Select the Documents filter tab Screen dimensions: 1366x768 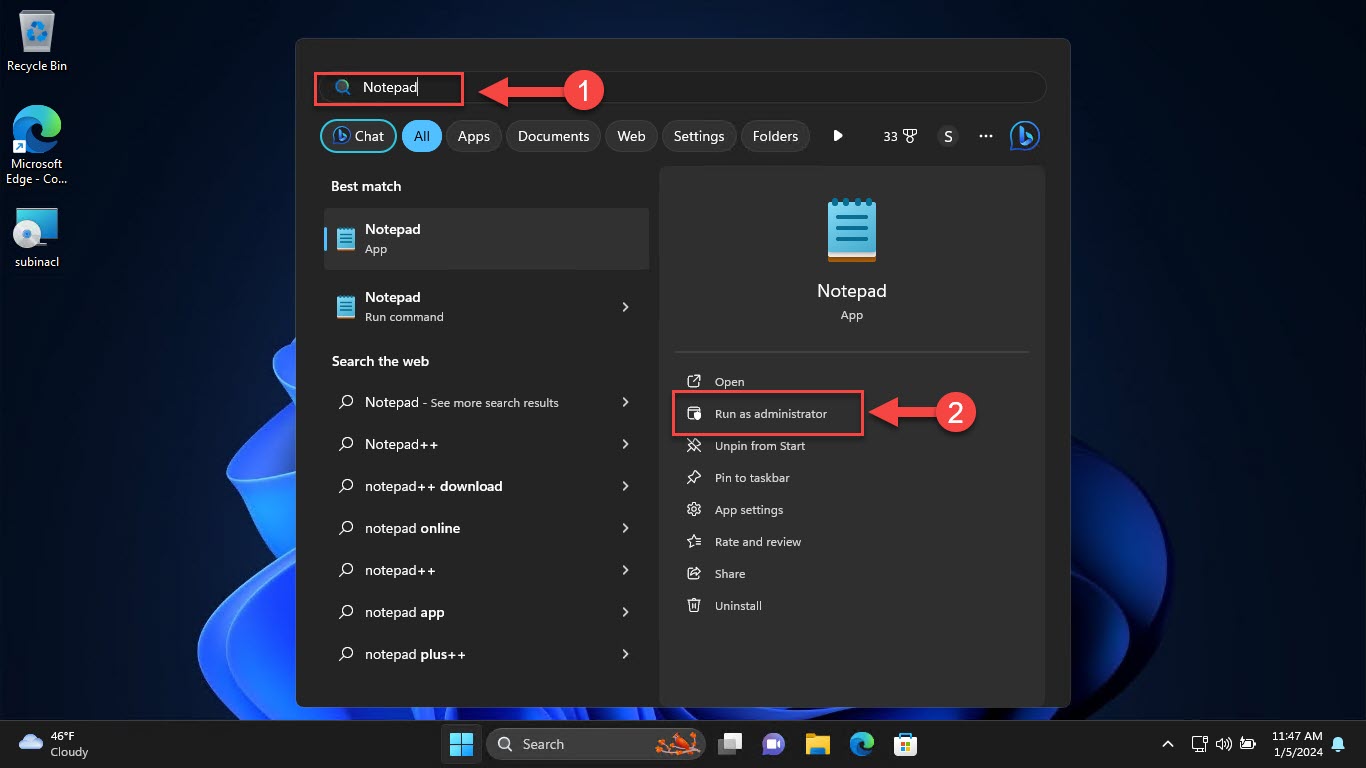pyautogui.click(x=553, y=136)
